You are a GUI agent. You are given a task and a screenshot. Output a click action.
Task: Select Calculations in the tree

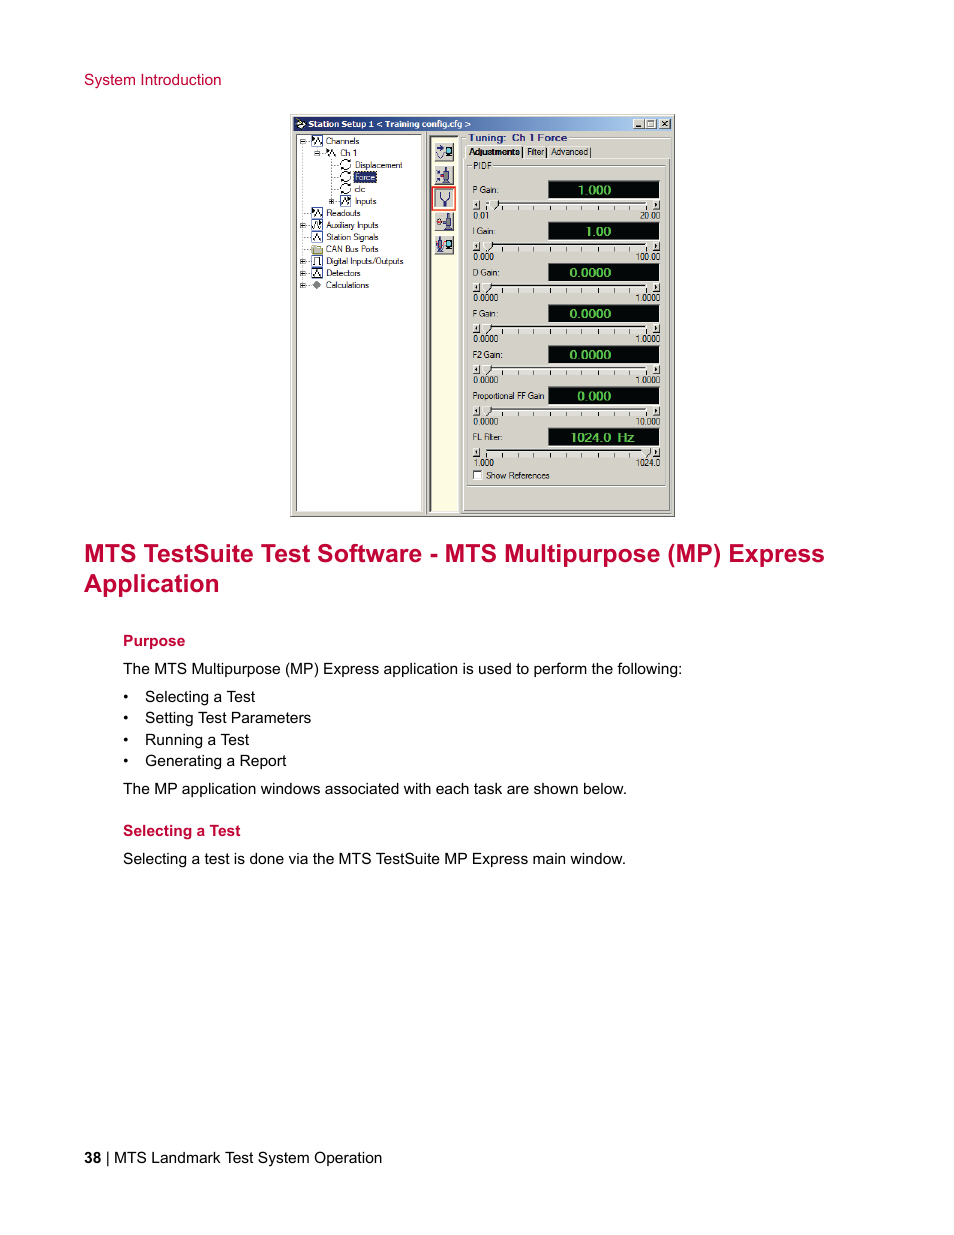[347, 285]
